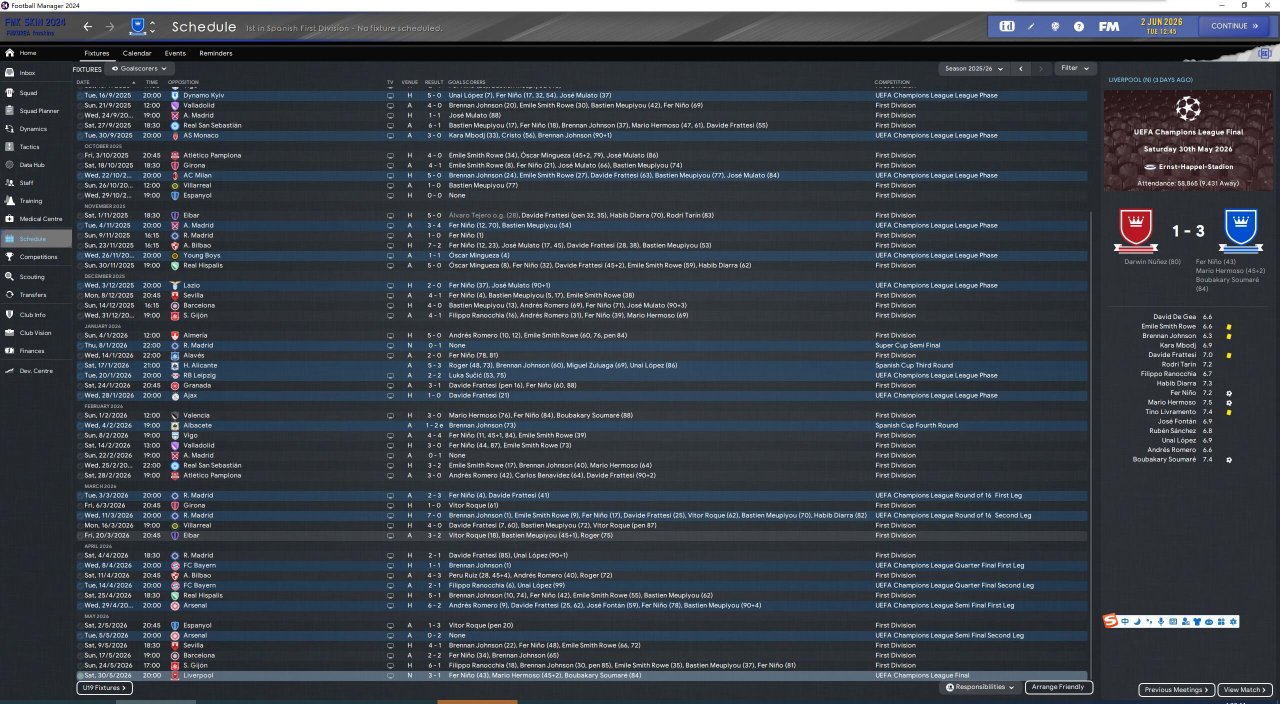Click the Arrange Friendly button
Image resolution: width=1280 pixels, height=704 pixels.
pos(1059,688)
